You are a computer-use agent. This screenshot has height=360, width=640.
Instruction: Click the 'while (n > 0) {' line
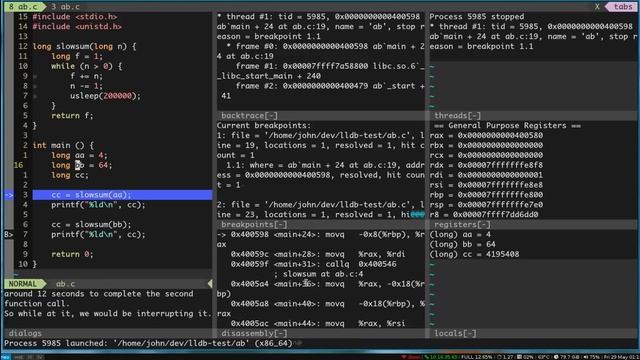[87, 66]
